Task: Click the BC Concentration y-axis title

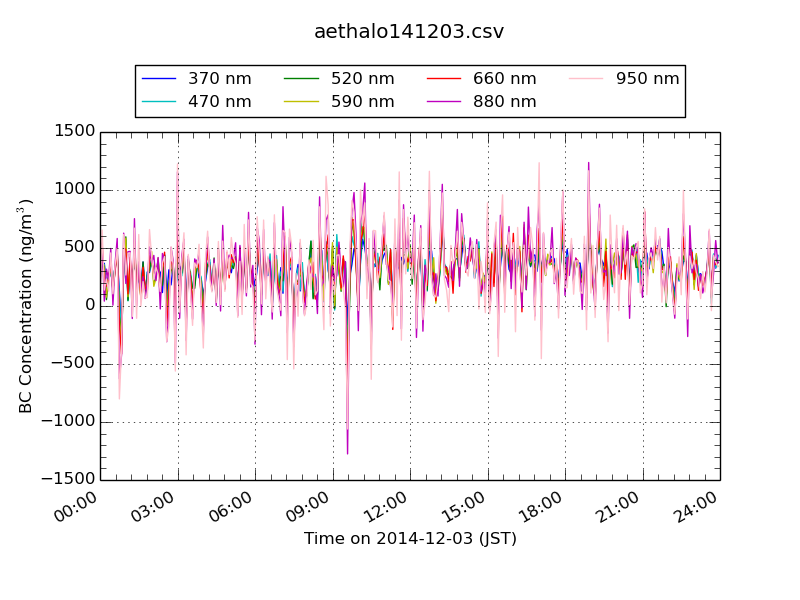Action: (x=24, y=306)
